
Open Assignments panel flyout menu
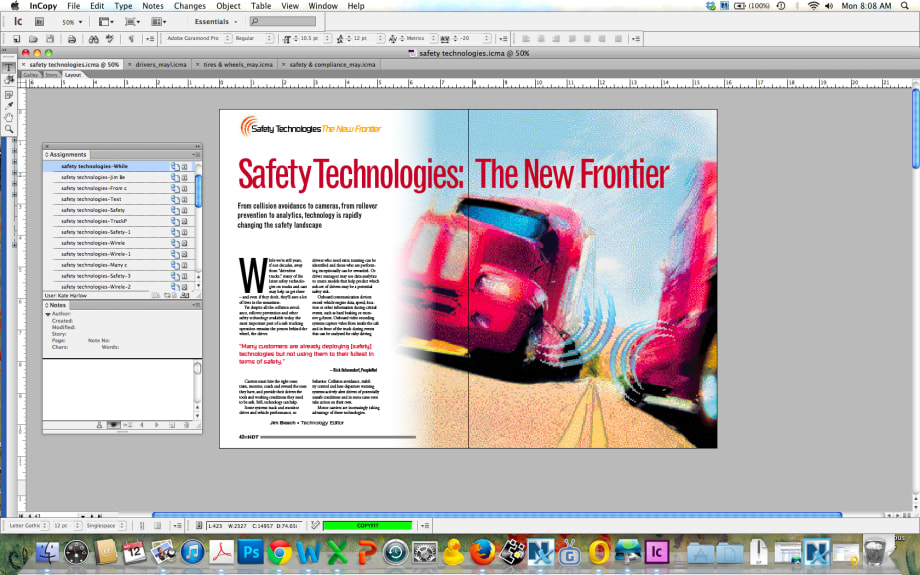[197, 155]
